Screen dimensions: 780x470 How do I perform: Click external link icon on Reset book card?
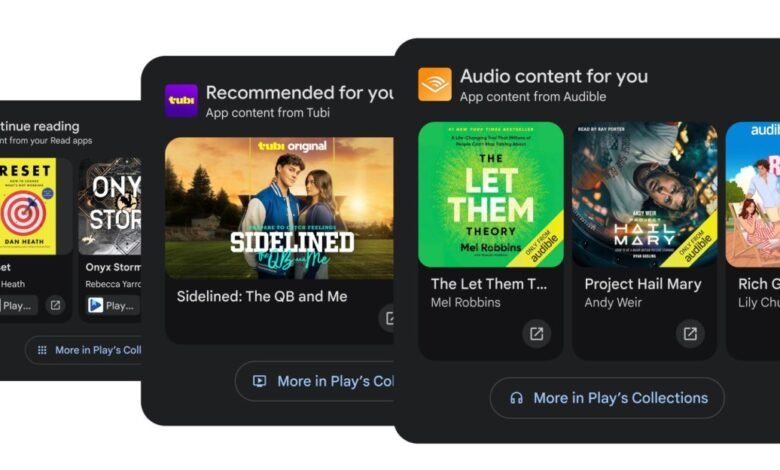click(x=55, y=305)
